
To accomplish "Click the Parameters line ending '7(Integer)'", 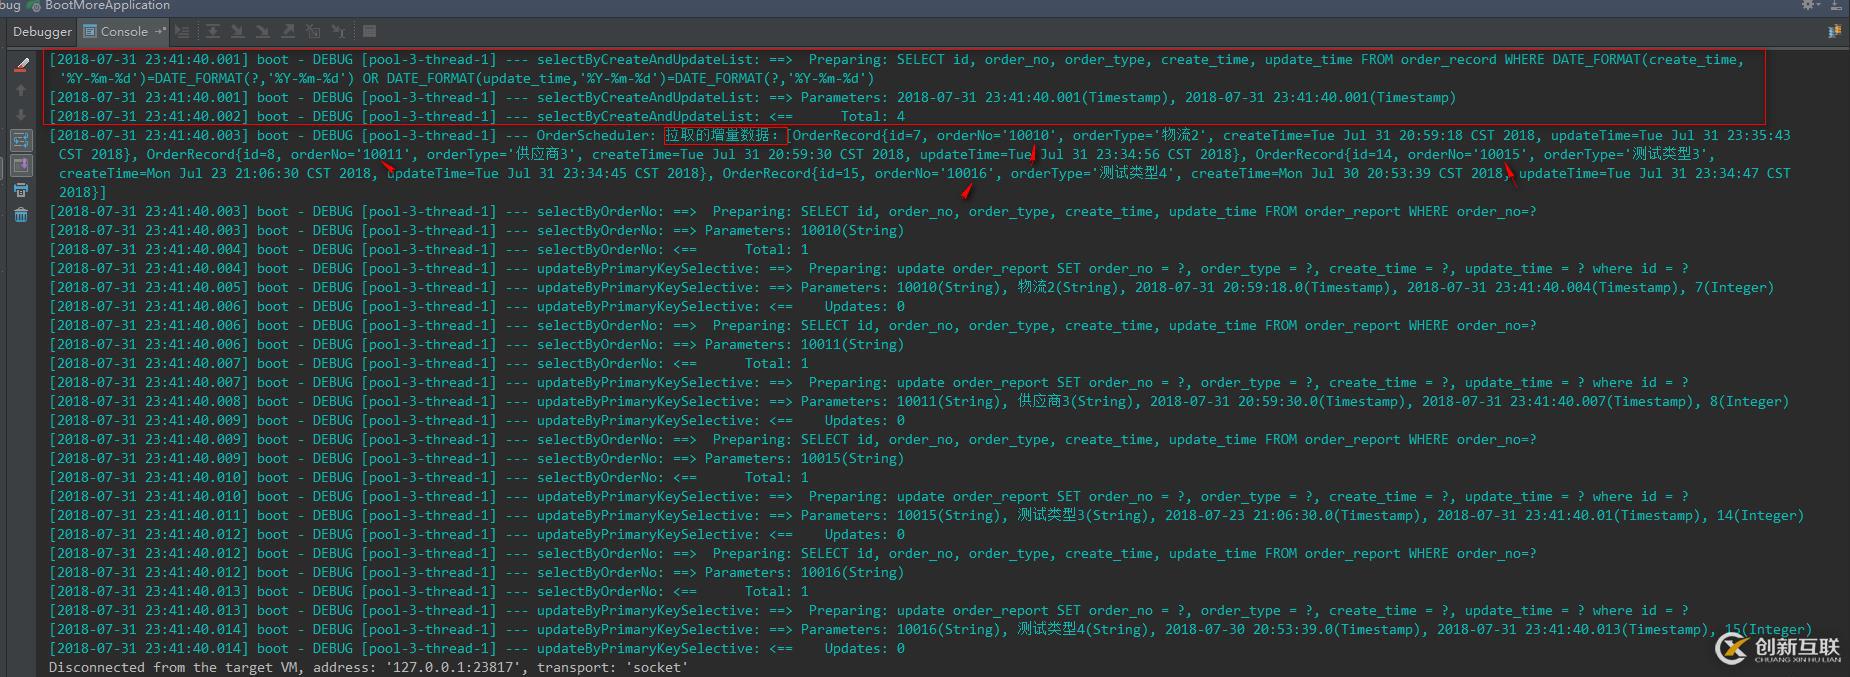I will click(911, 287).
